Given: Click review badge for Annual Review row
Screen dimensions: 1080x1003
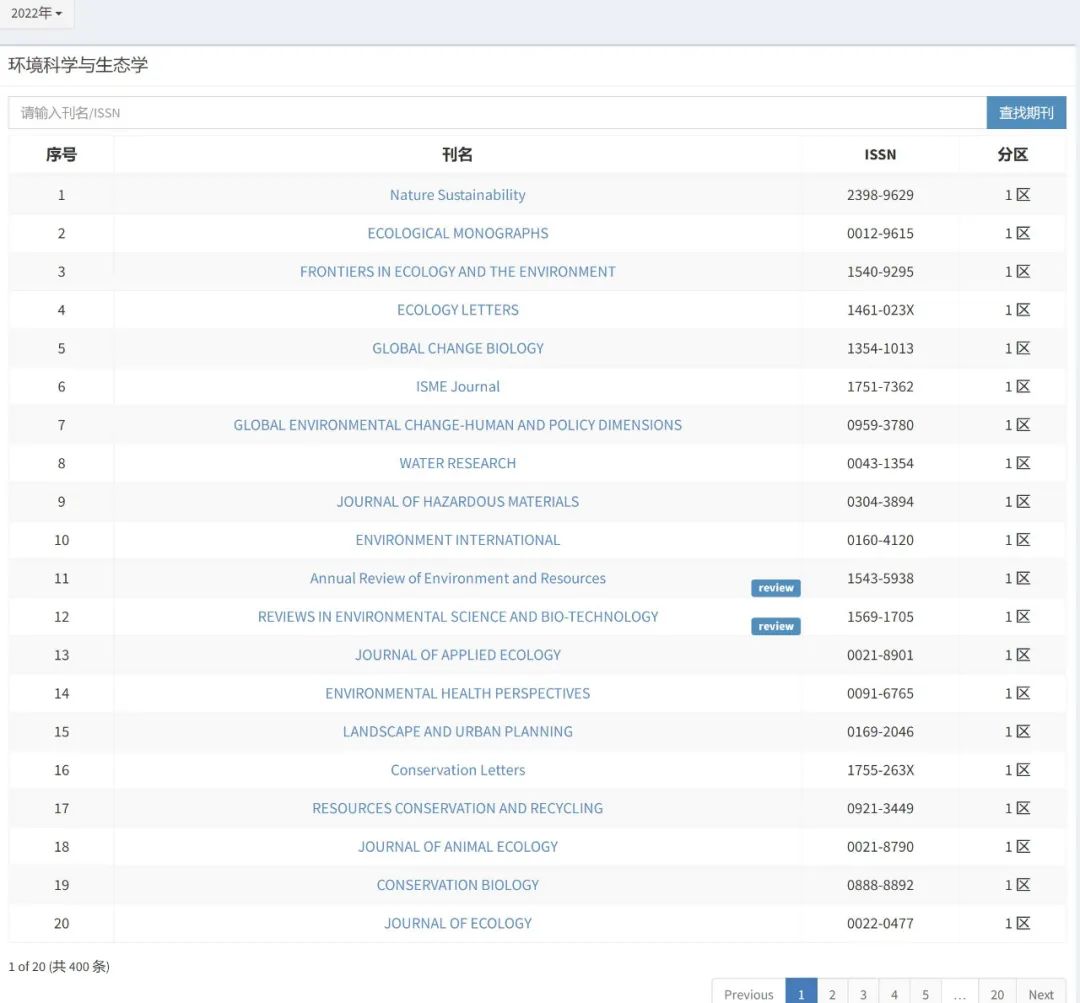Looking at the screenshot, I should 775,588.
